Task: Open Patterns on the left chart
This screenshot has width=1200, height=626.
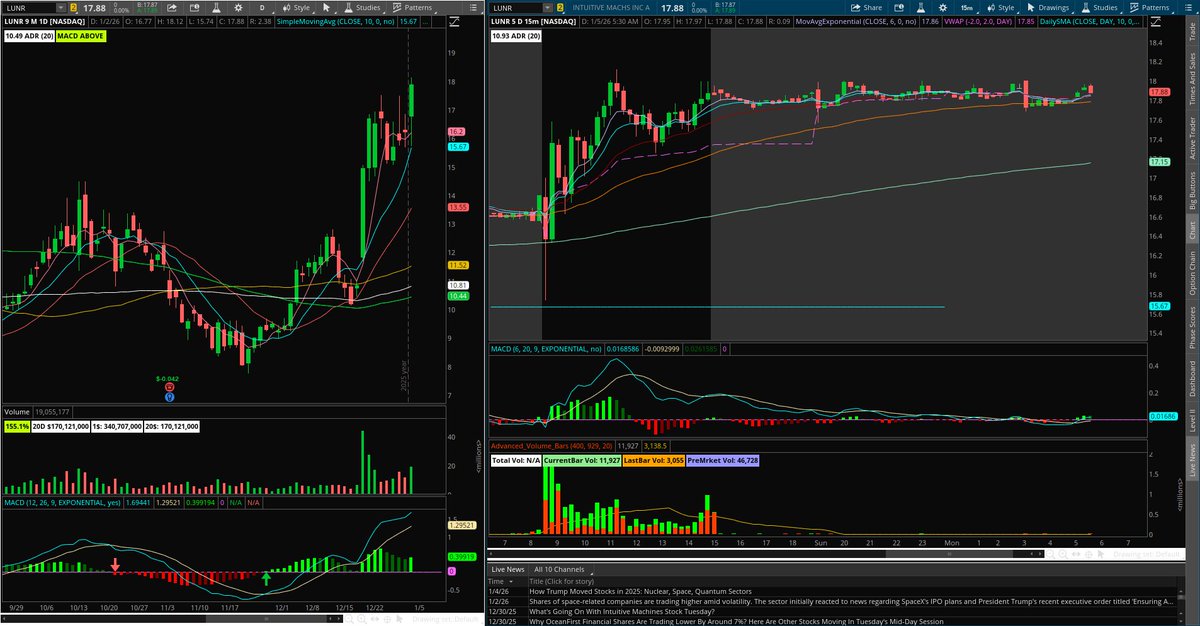Action: coord(413,8)
